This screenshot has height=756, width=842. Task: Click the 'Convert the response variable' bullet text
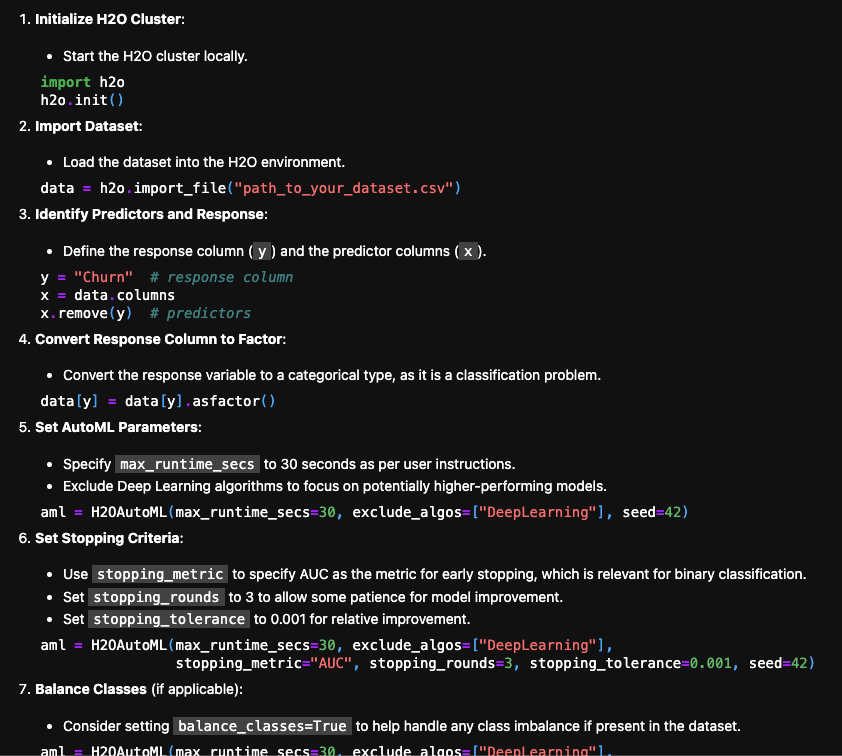click(332, 375)
